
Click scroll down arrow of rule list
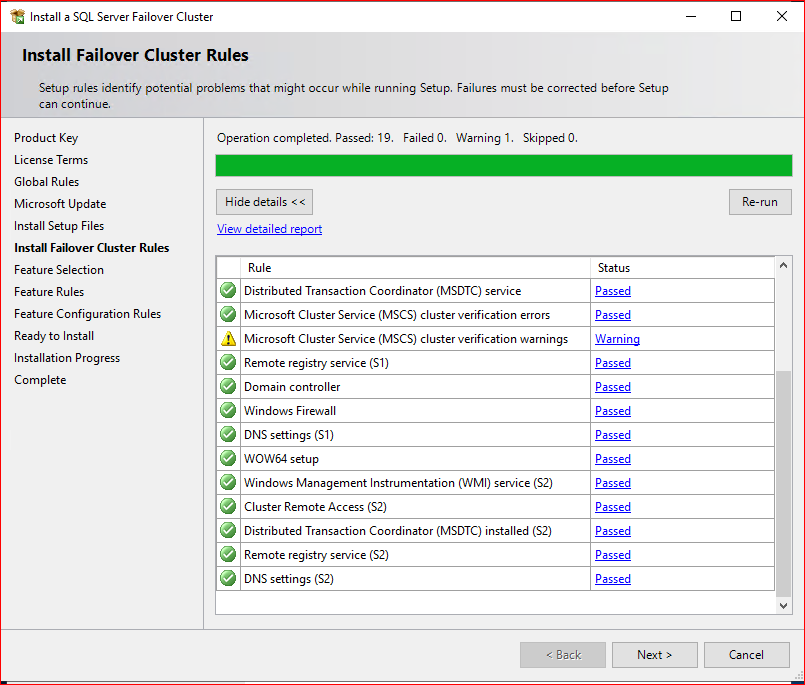tap(783, 605)
